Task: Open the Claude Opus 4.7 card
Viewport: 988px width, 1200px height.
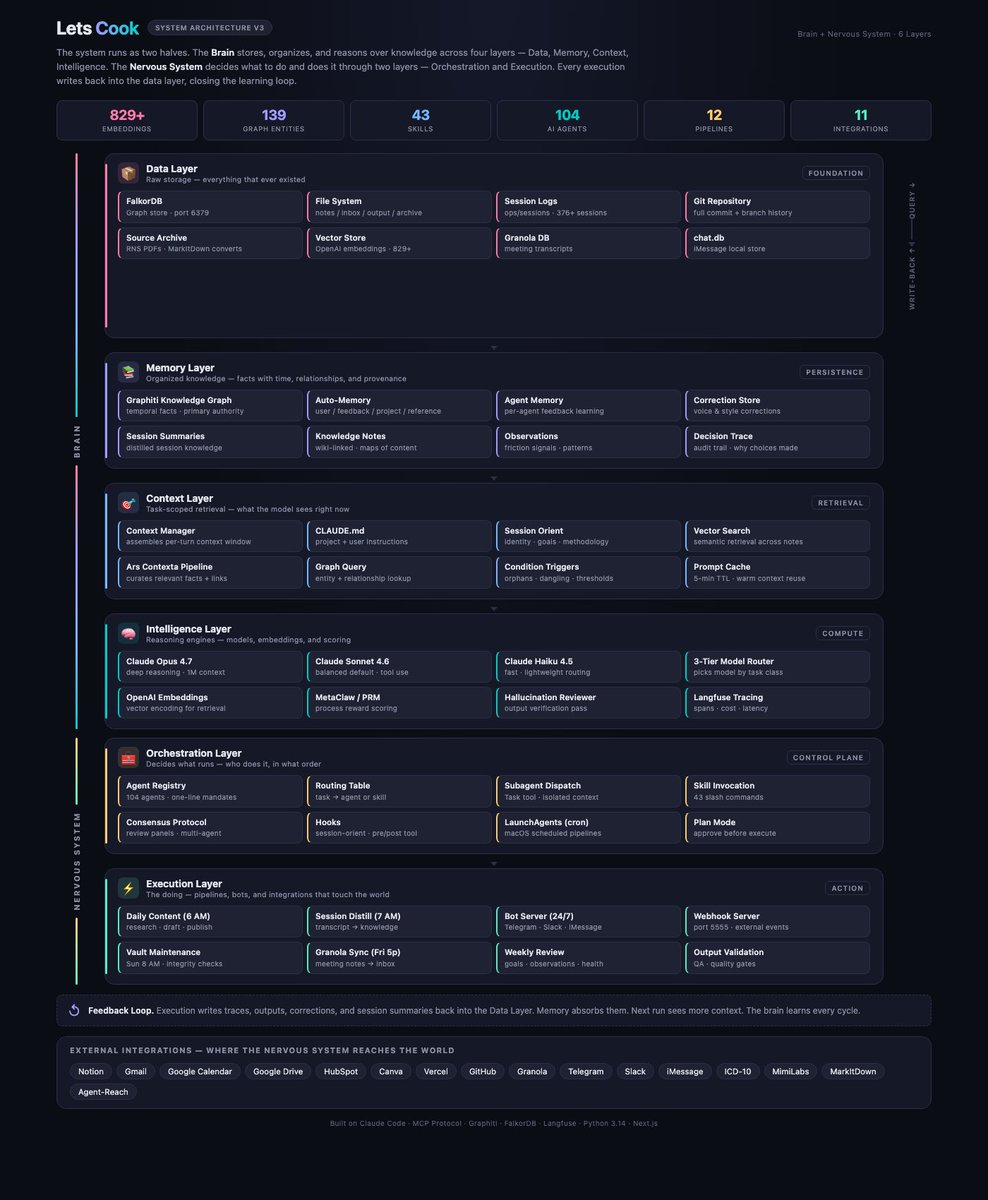Action: coord(209,667)
